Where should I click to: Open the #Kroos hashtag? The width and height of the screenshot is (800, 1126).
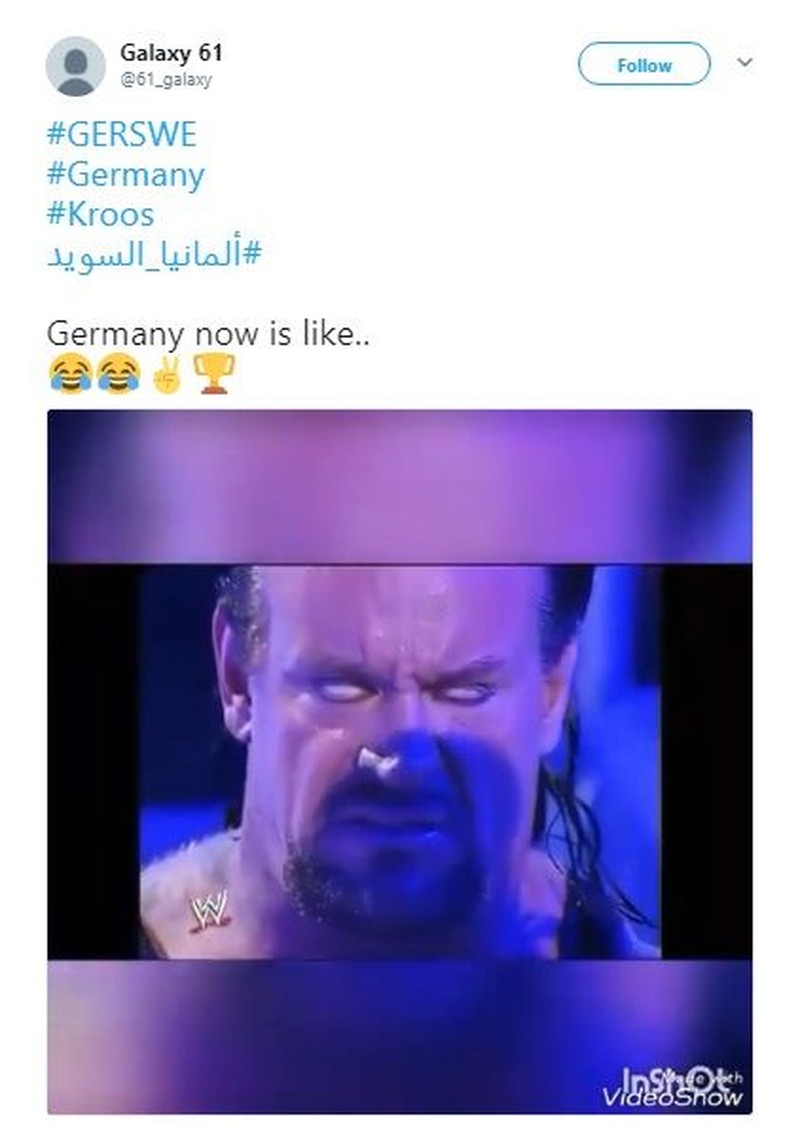coord(101,215)
